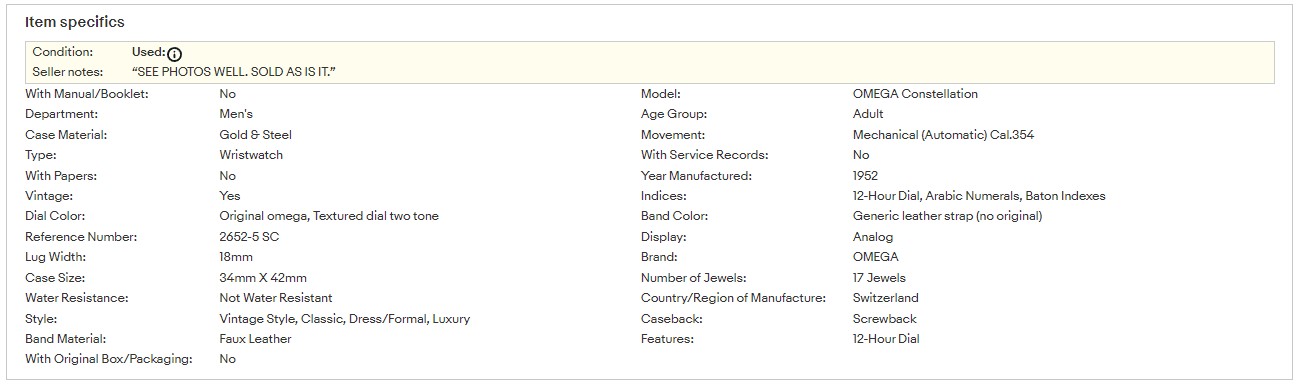Click the 'Movement:' label

(673, 135)
